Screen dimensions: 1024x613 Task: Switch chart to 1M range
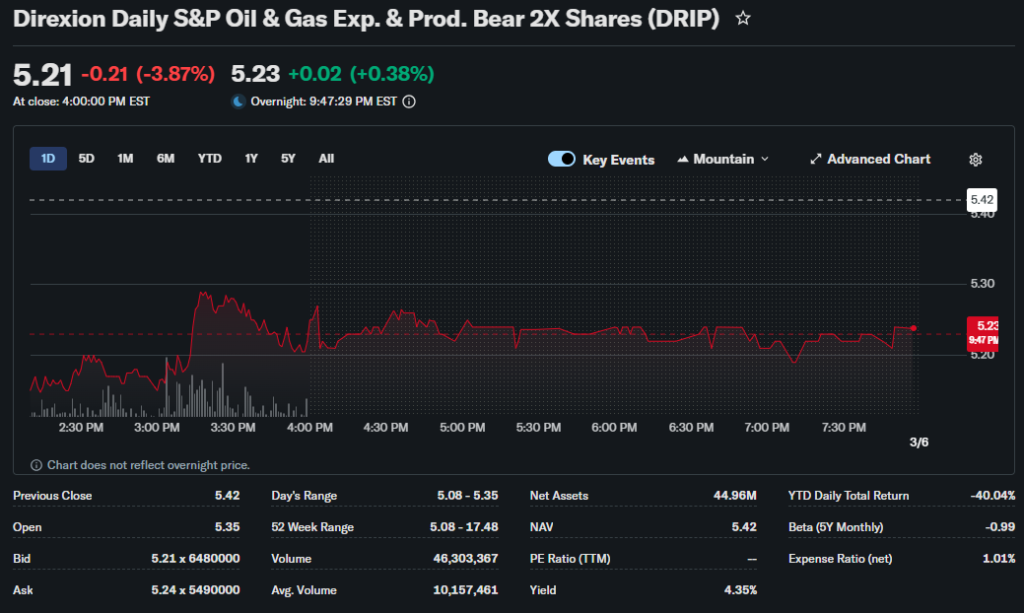point(125,158)
